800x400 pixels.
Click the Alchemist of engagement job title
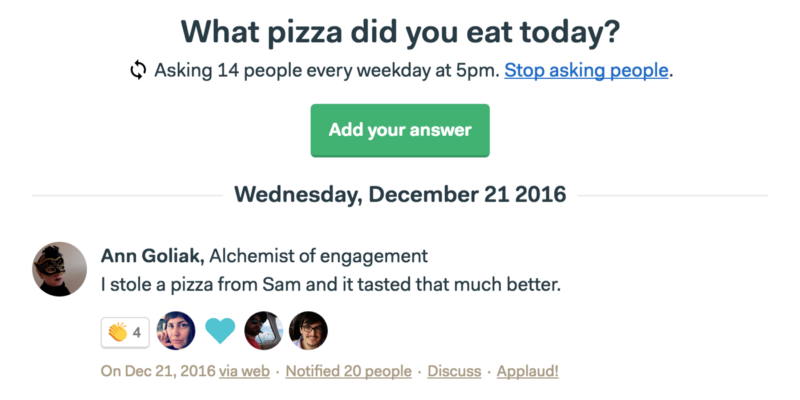(x=318, y=256)
